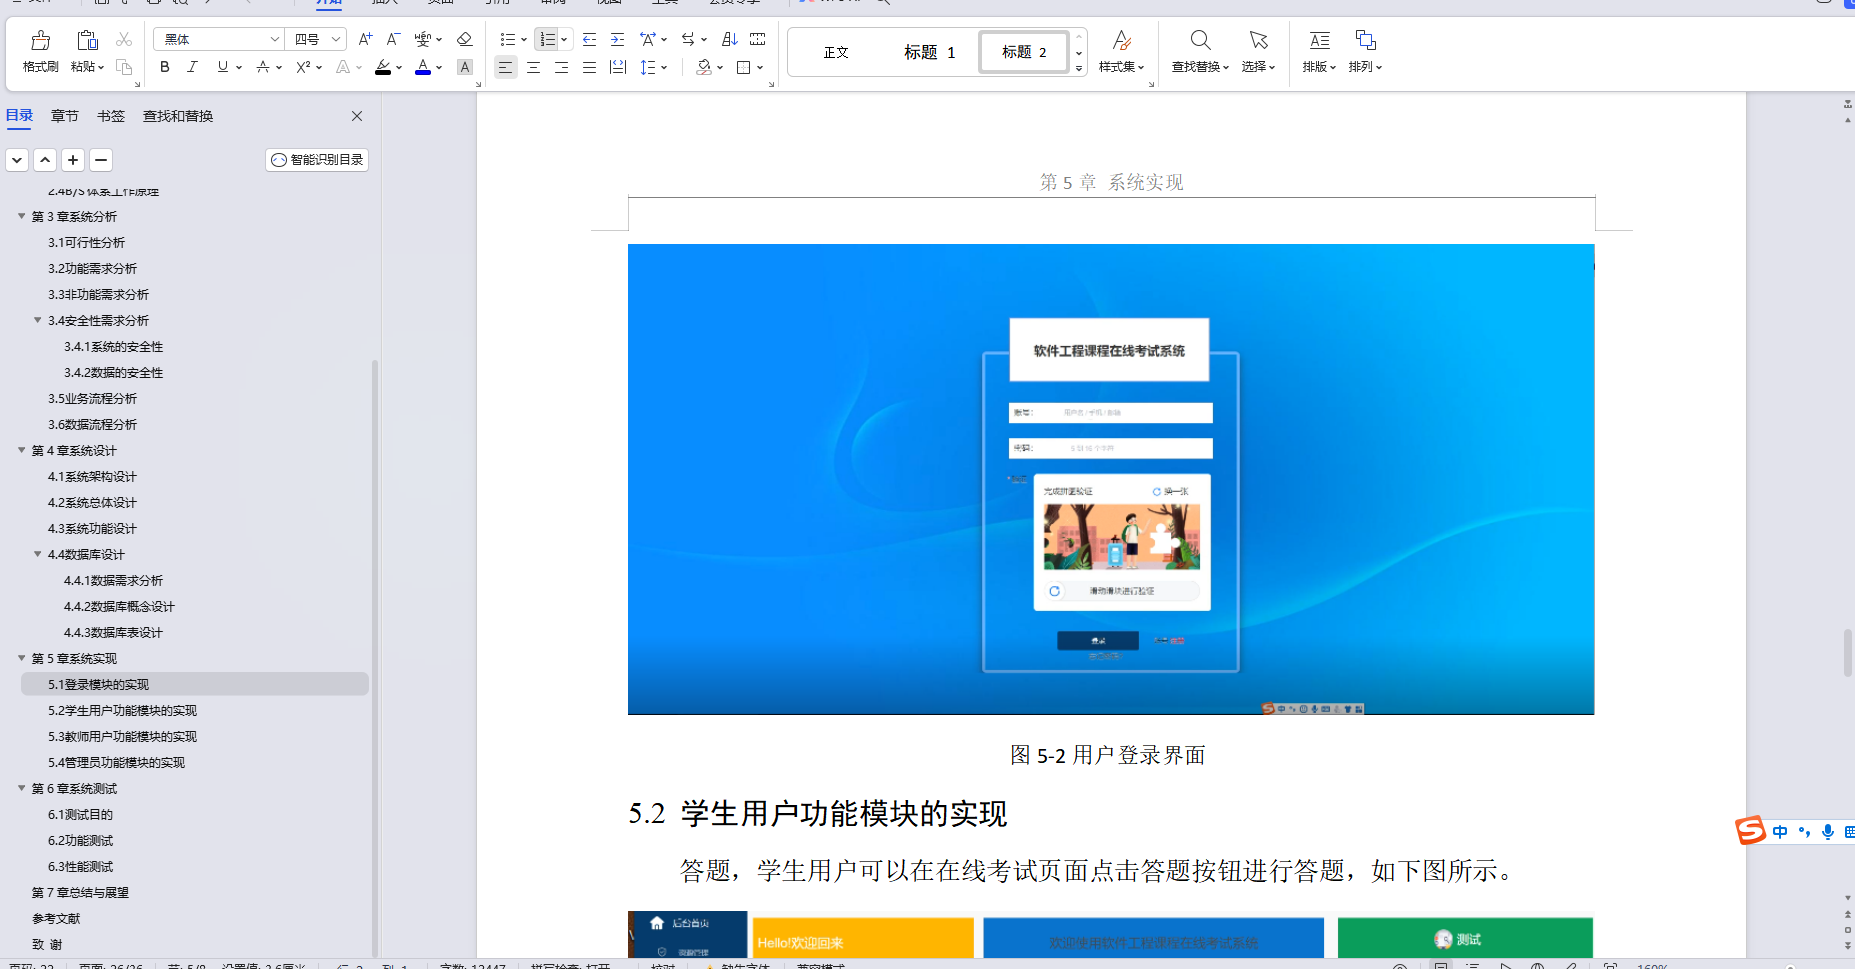Collapse the 第4章系统设计 outline node

pyautogui.click(x=22, y=451)
